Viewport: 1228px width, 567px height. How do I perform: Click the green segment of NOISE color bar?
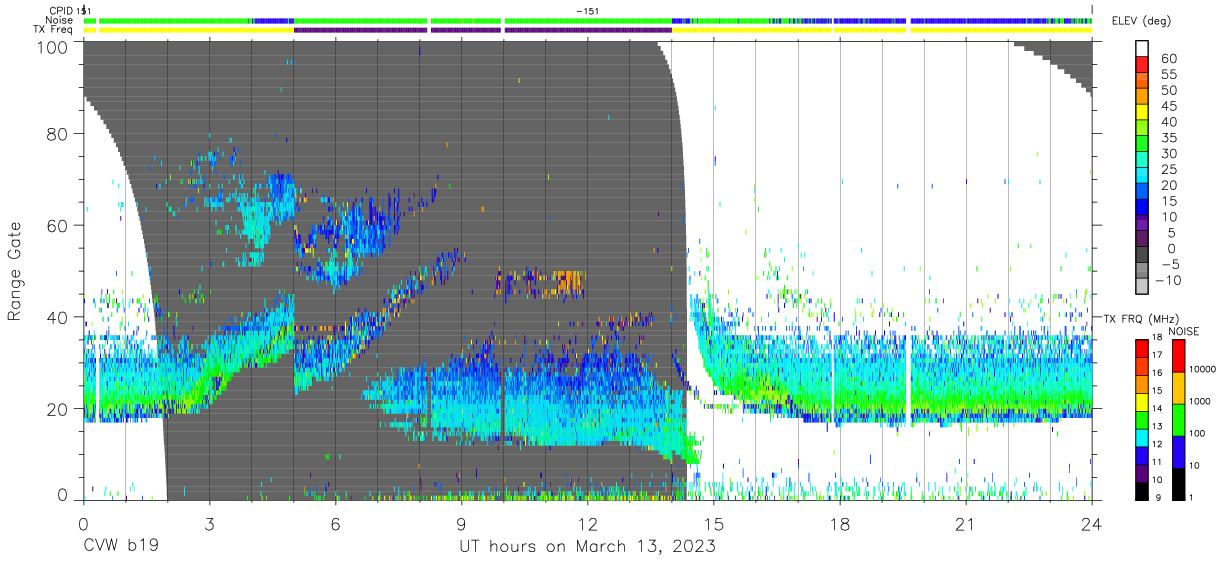pyautogui.click(x=1179, y=418)
